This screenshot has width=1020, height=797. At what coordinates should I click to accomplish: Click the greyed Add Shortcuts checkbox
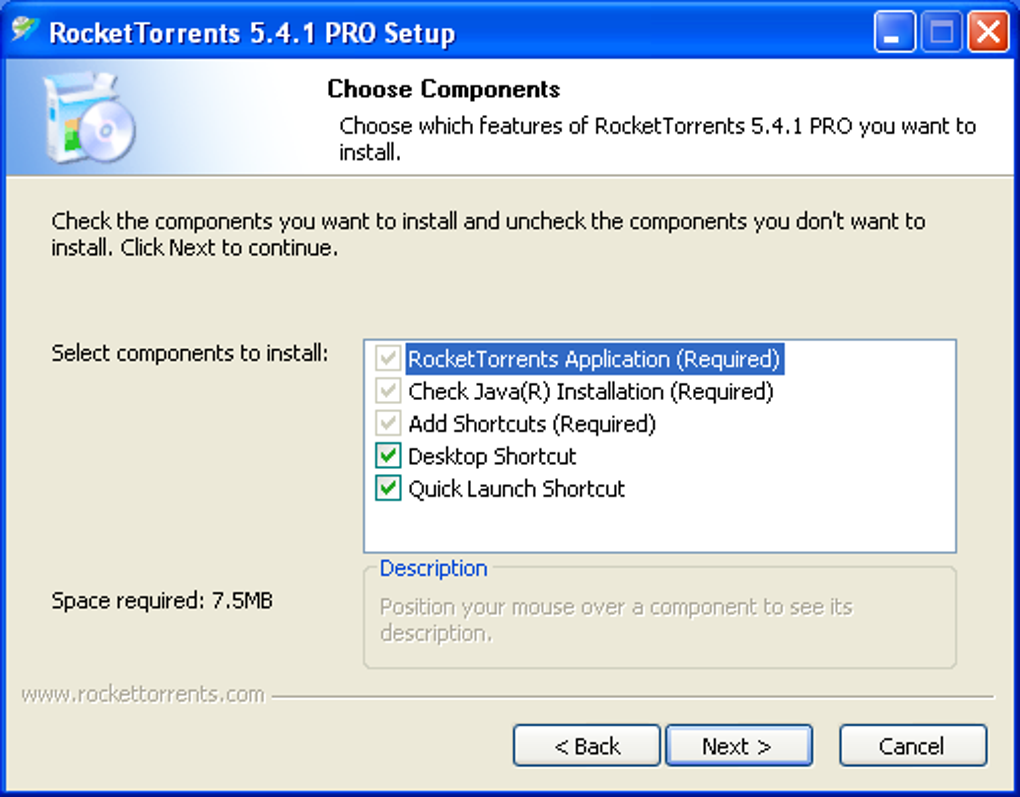pyautogui.click(x=388, y=424)
